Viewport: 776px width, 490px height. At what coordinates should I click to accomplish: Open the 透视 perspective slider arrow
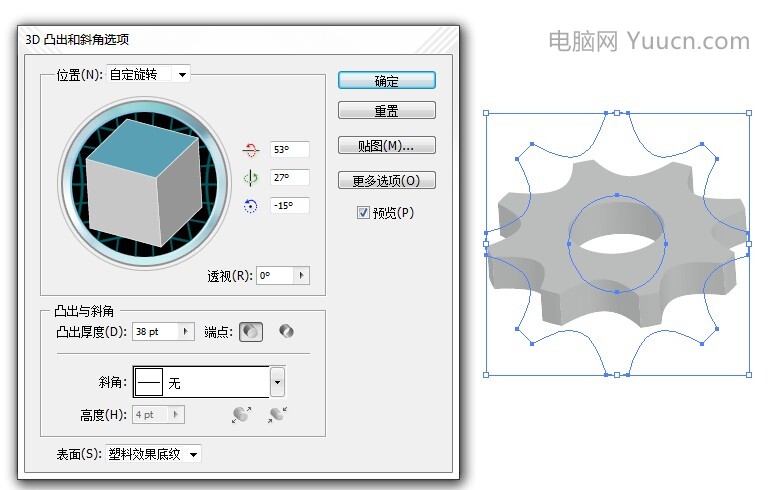(301, 276)
